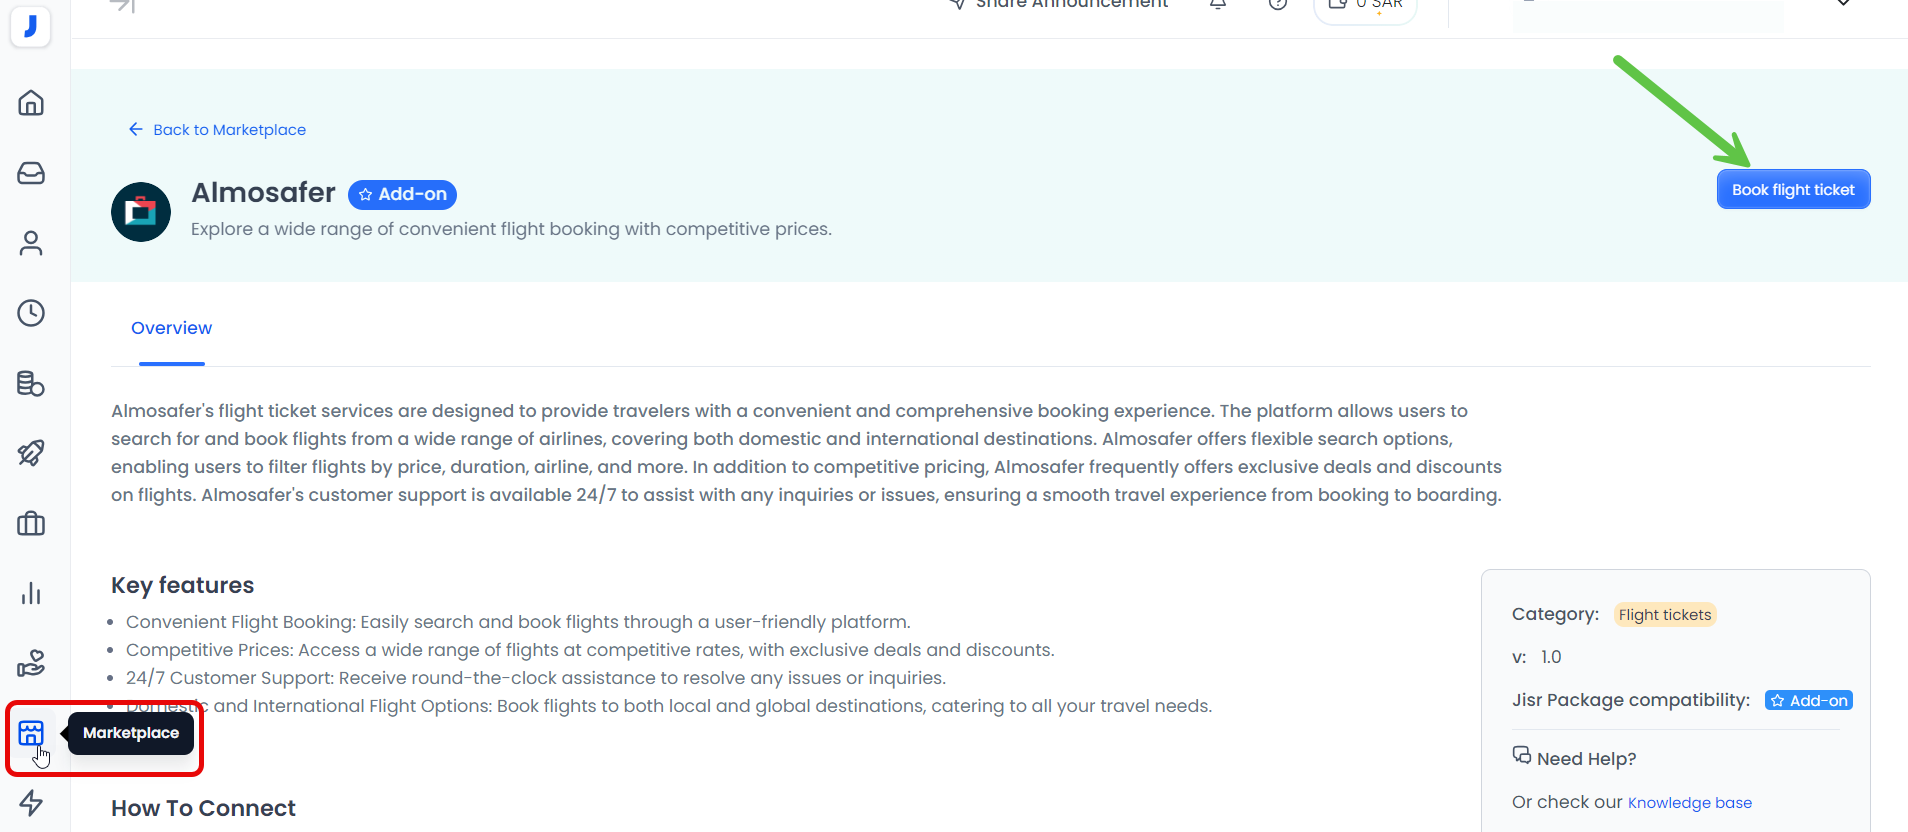Click the rocket icon in sidebar

[31, 453]
